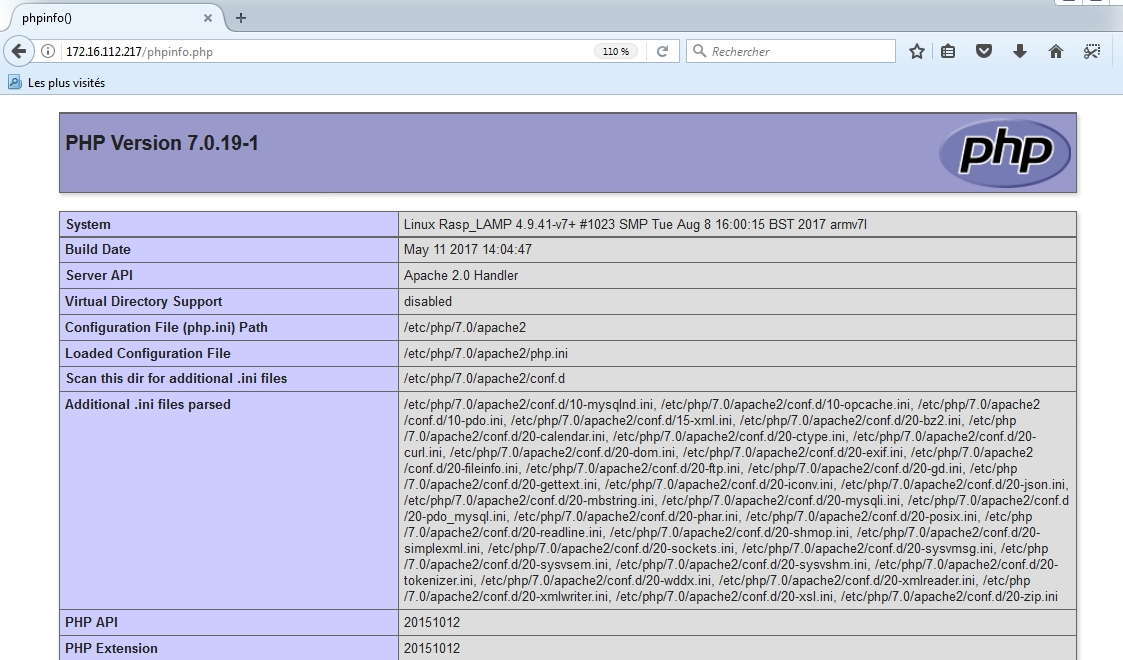Click Les plus visités label

pyautogui.click(x=67, y=83)
